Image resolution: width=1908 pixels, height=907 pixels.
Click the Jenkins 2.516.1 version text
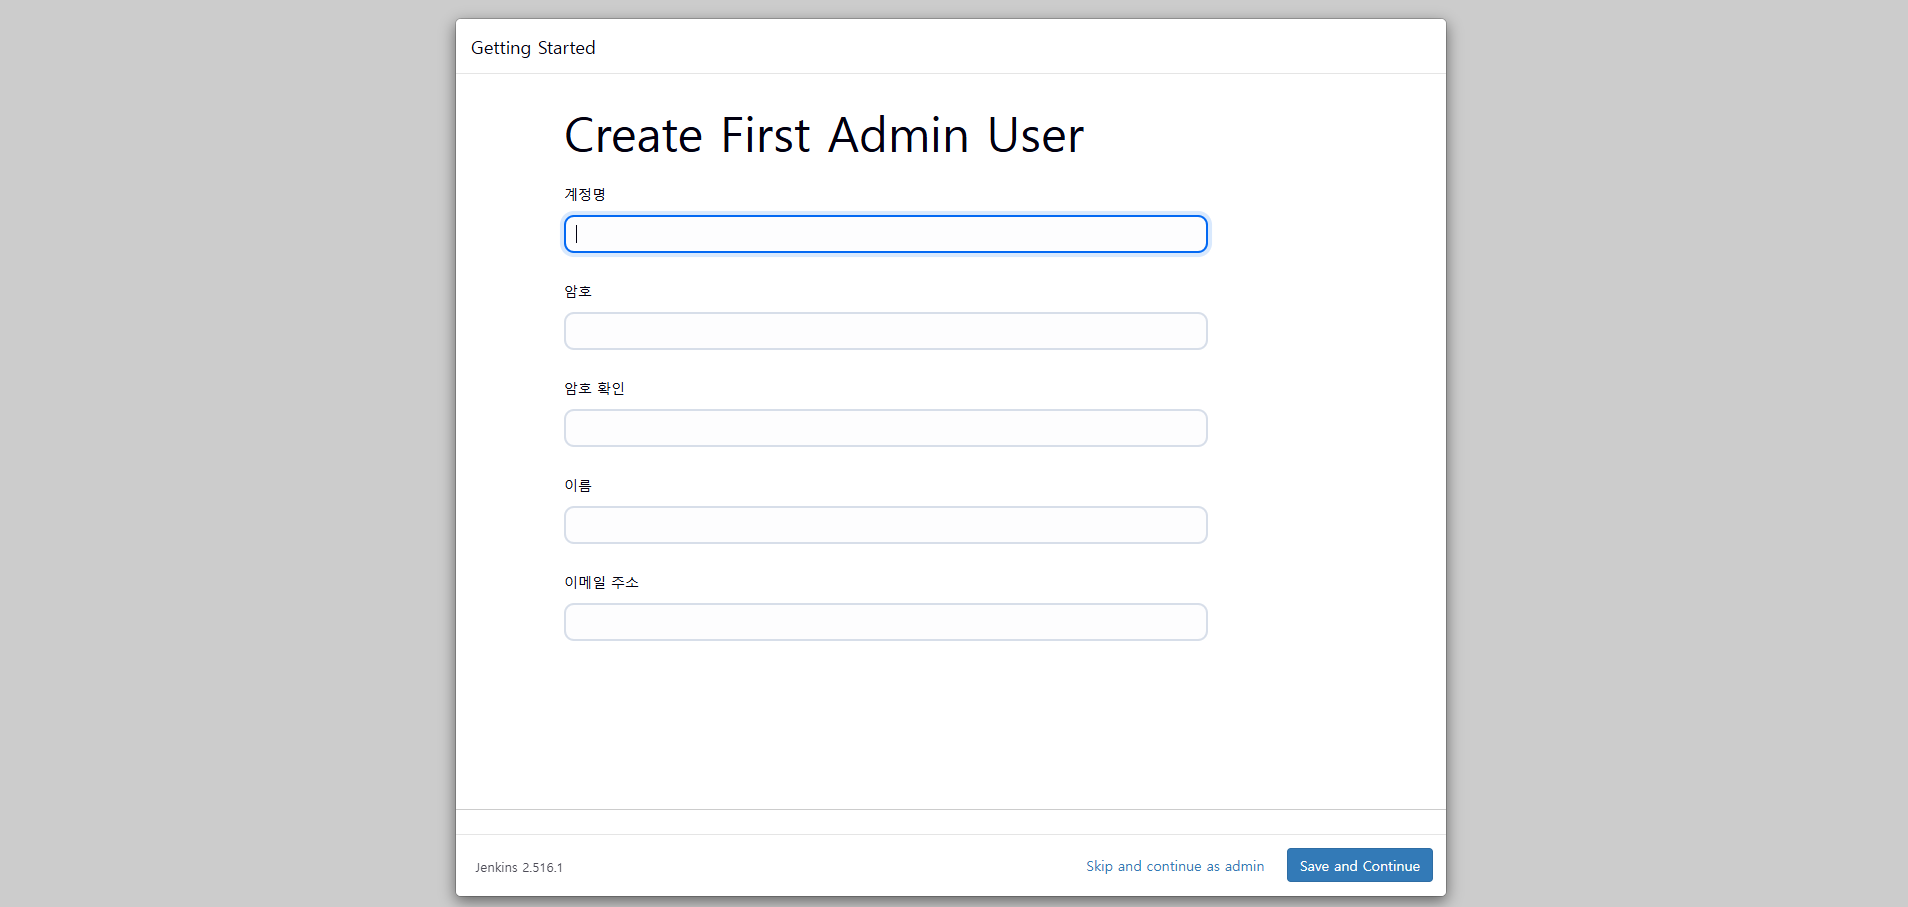[519, 867]
